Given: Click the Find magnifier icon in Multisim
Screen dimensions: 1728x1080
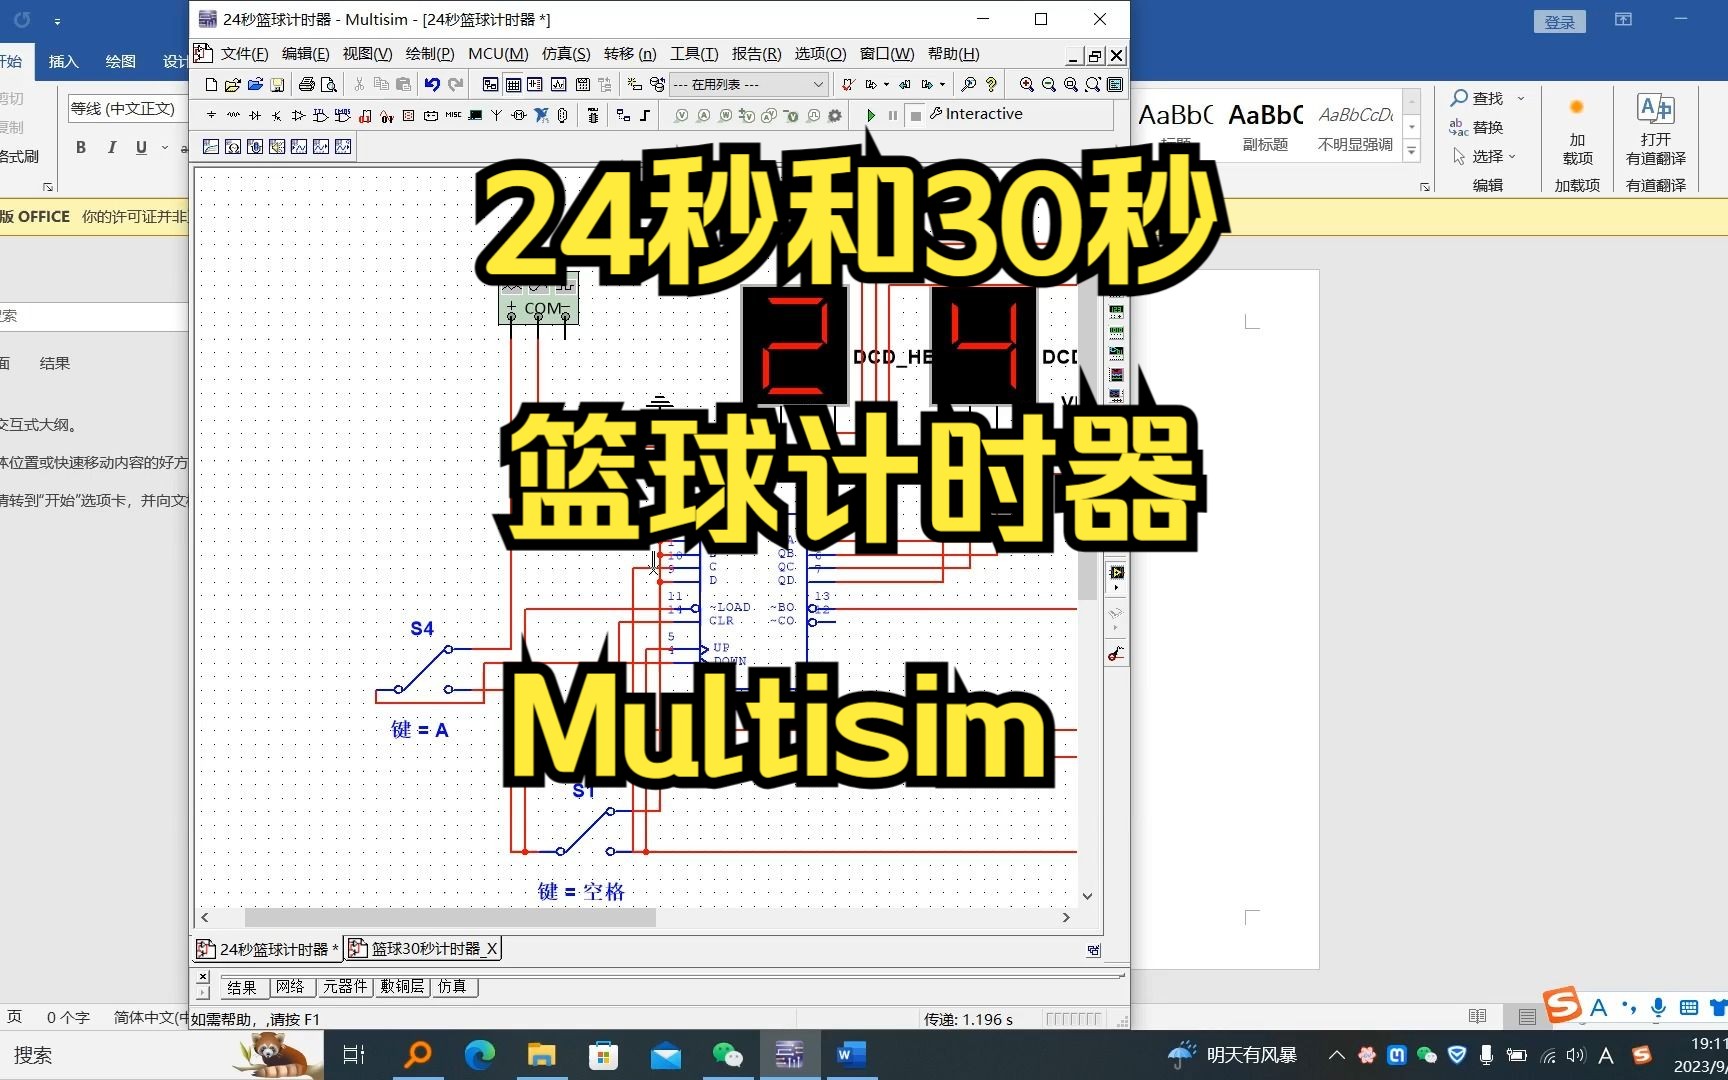Looking at the screenshot, I should pyautogui.click(x=968, y=85).
